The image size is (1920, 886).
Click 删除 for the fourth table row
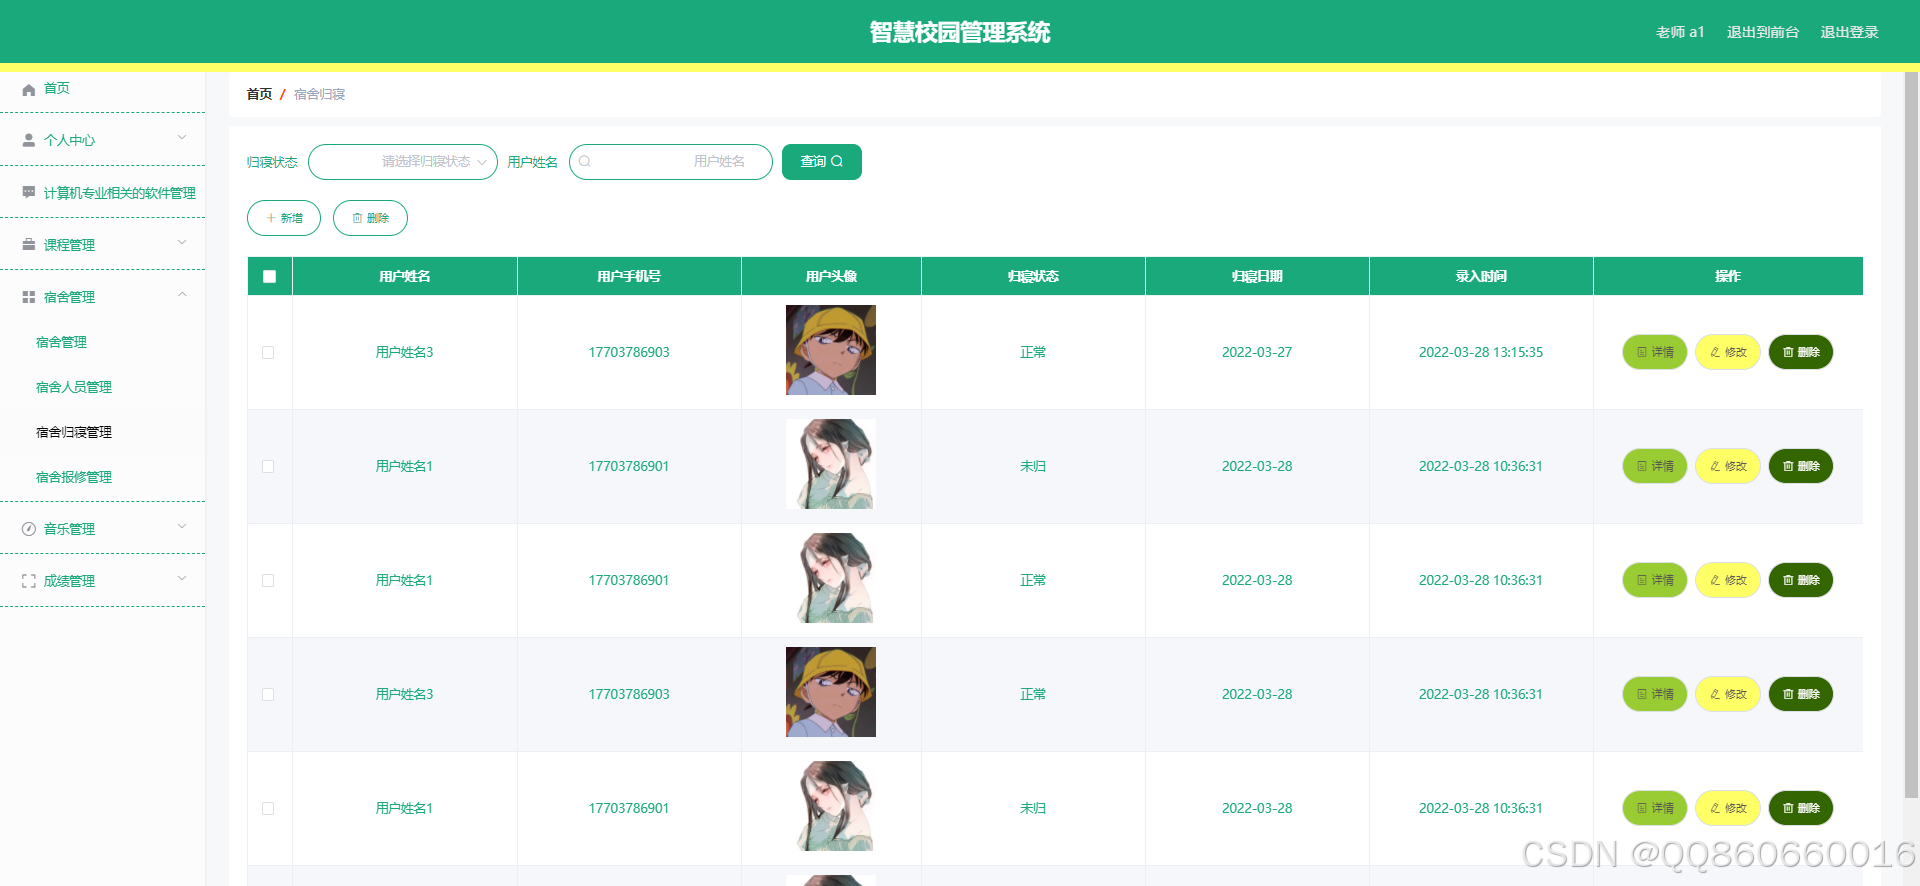[1801, 694]
